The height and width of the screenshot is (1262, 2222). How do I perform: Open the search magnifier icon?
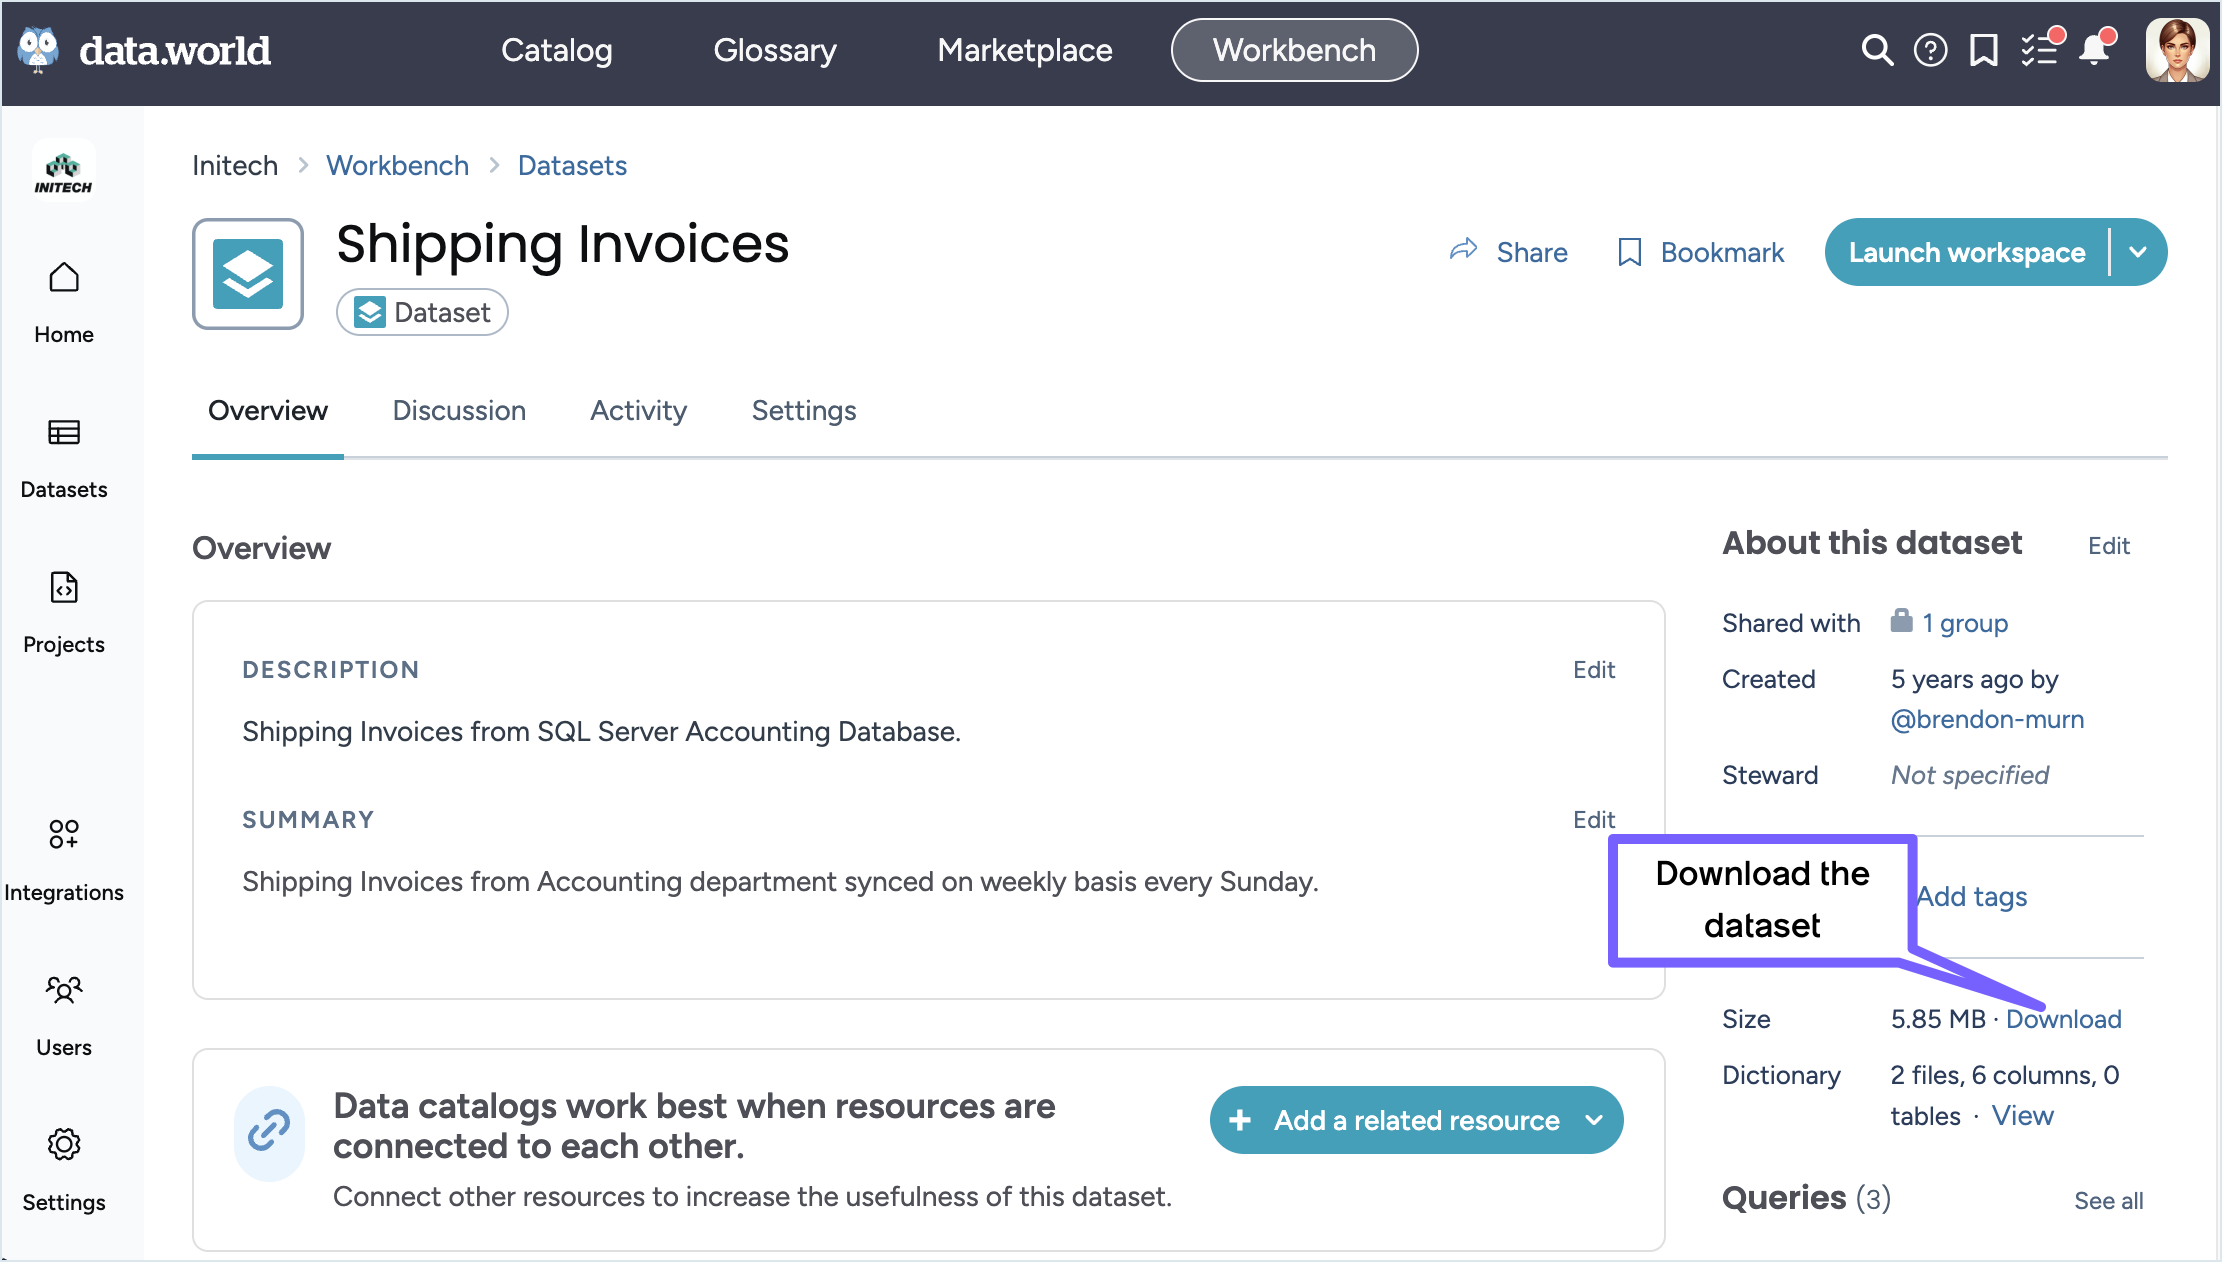coord(1877,50)
